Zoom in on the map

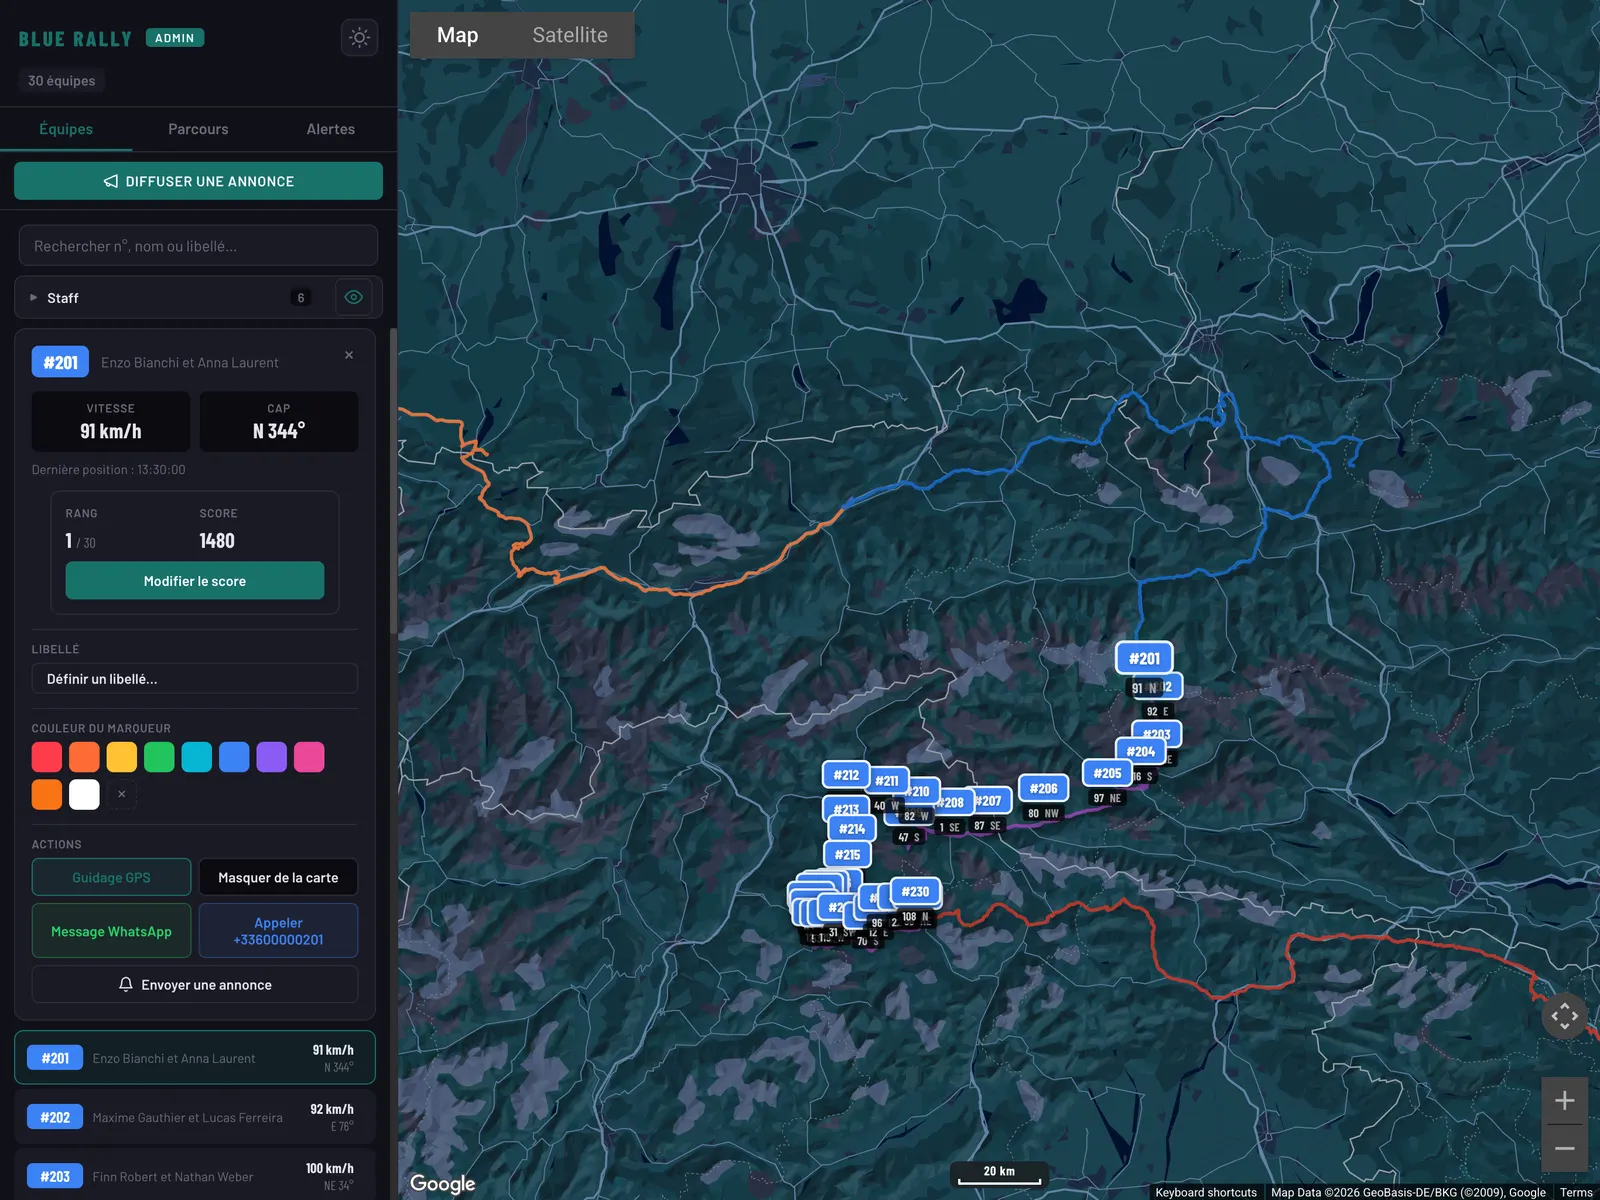tap(1565, 1101)
